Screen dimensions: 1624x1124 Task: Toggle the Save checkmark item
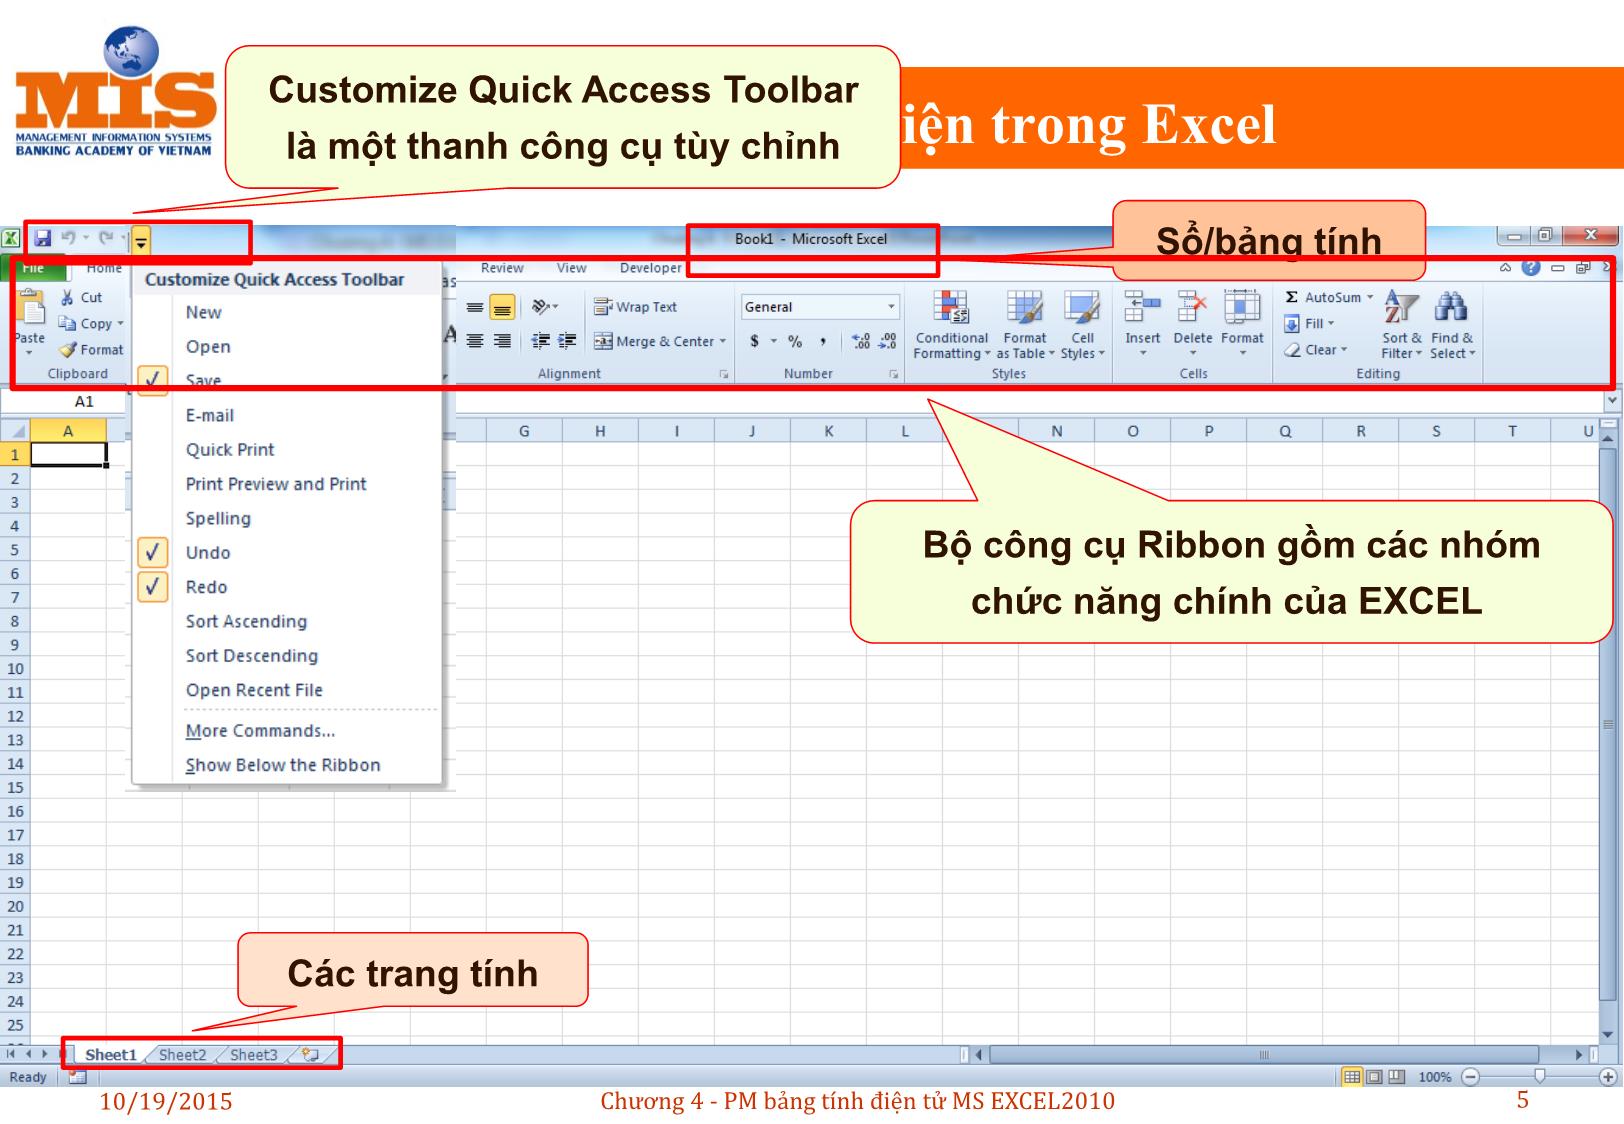click(x=288, y=381)
